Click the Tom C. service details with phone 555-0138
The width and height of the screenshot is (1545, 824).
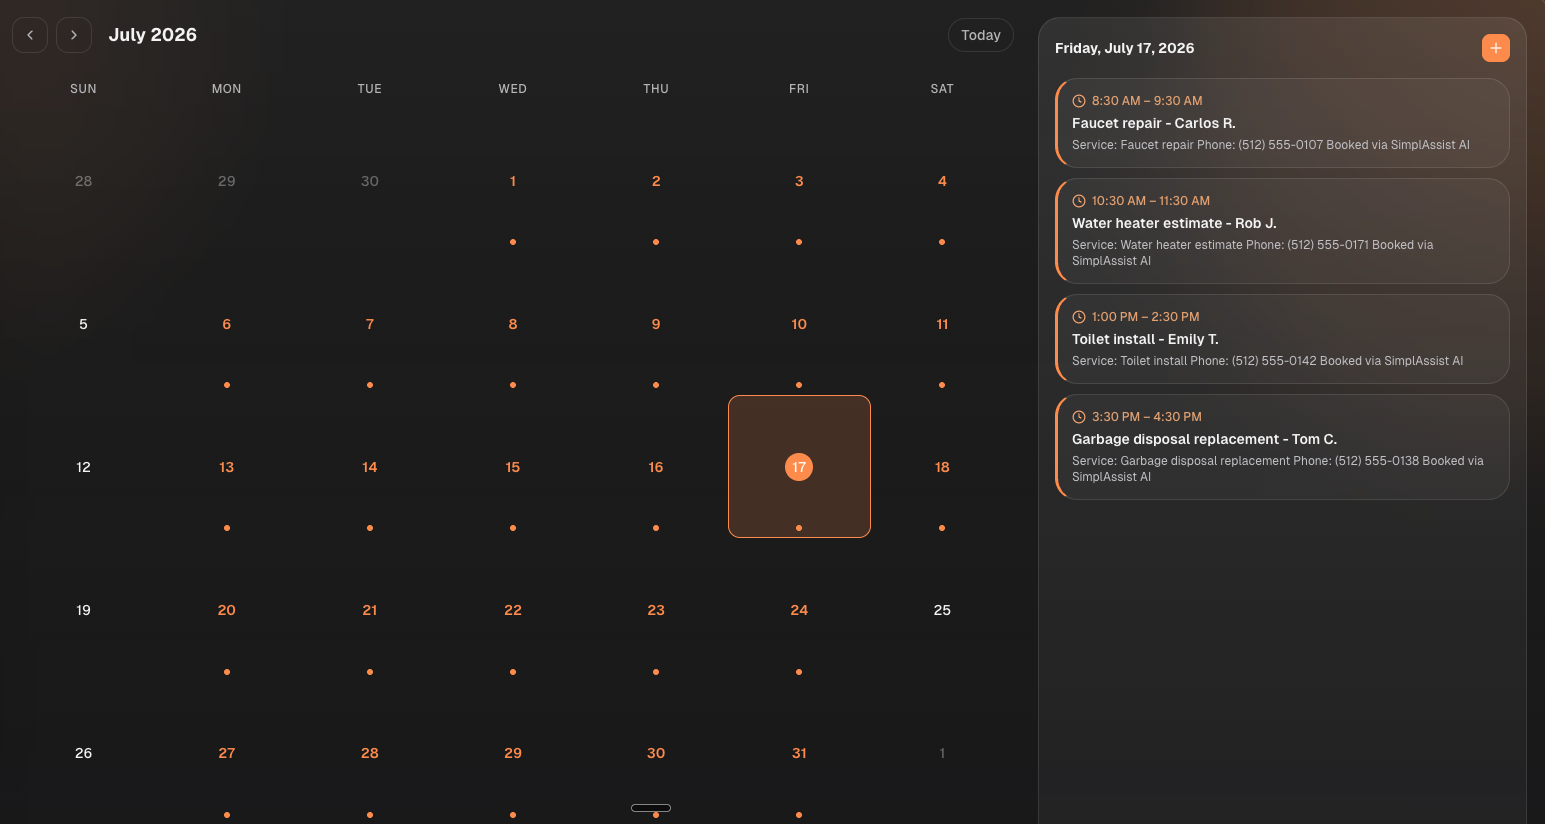point(1278,469)
